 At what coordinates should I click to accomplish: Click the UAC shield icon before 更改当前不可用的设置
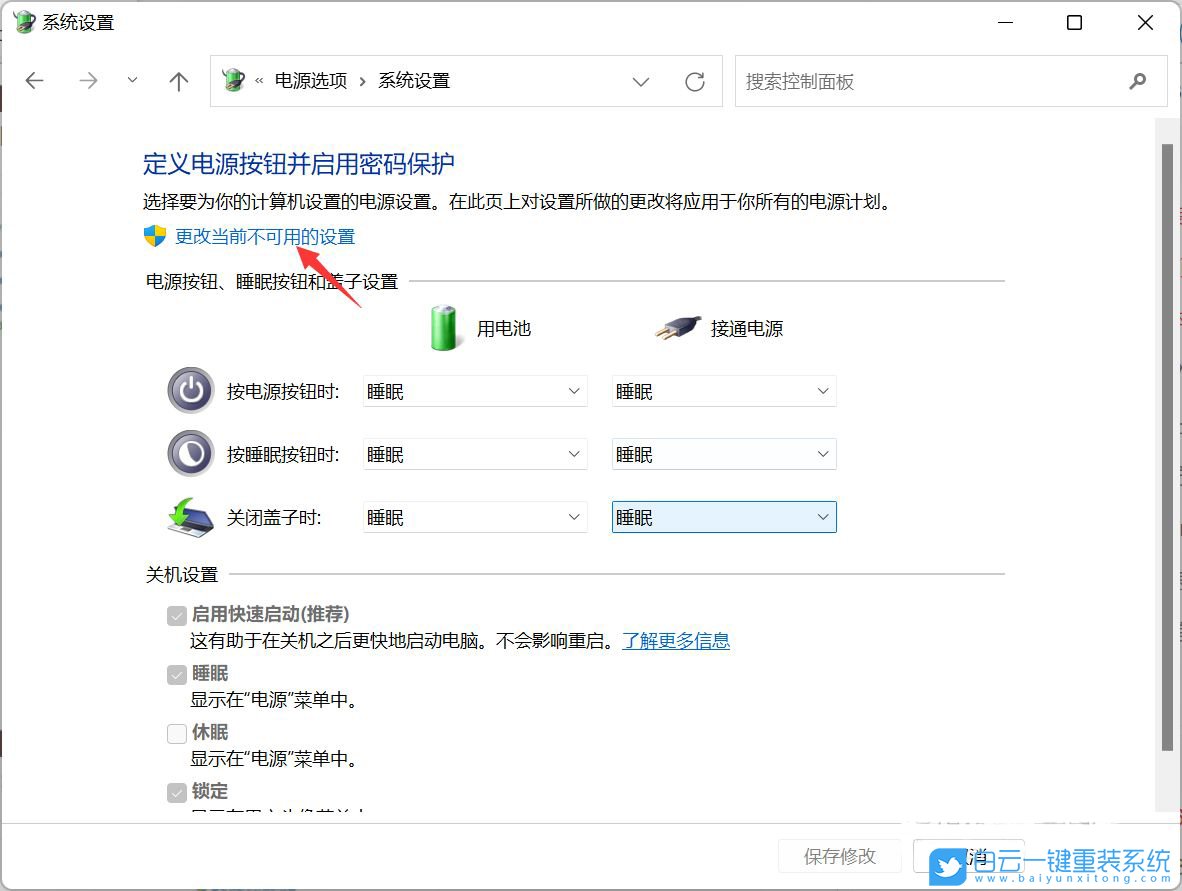[x=152, y=236]
